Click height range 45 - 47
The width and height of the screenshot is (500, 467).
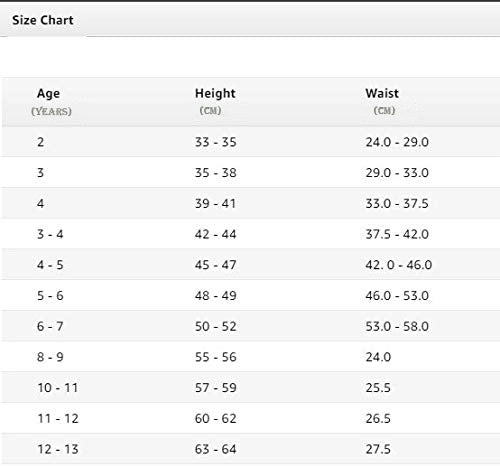pos(216,265)
